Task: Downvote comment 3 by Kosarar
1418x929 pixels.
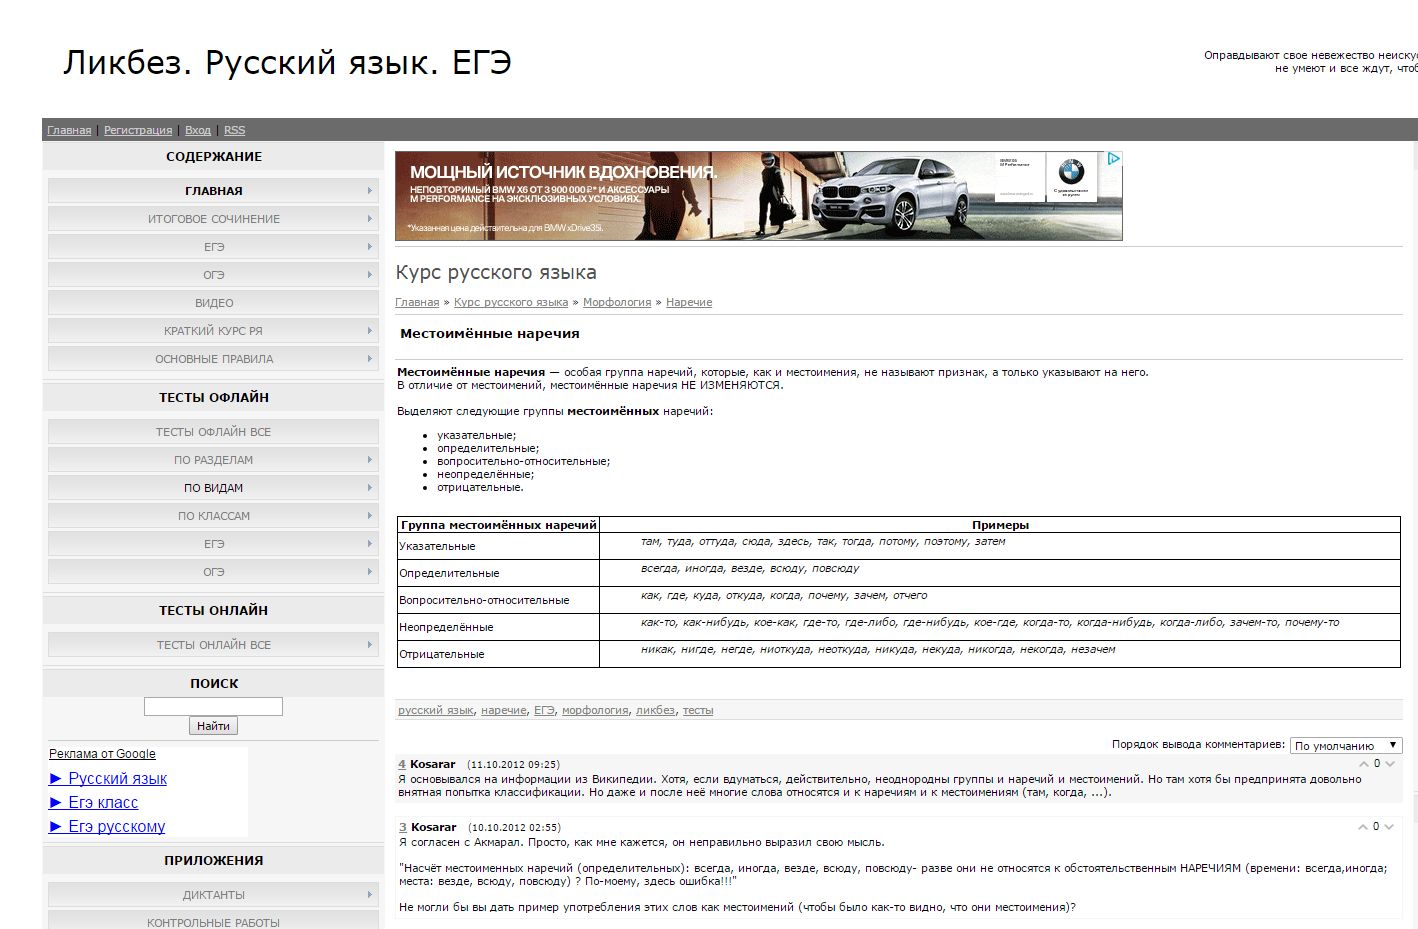Action: [x=1390, y=827]
